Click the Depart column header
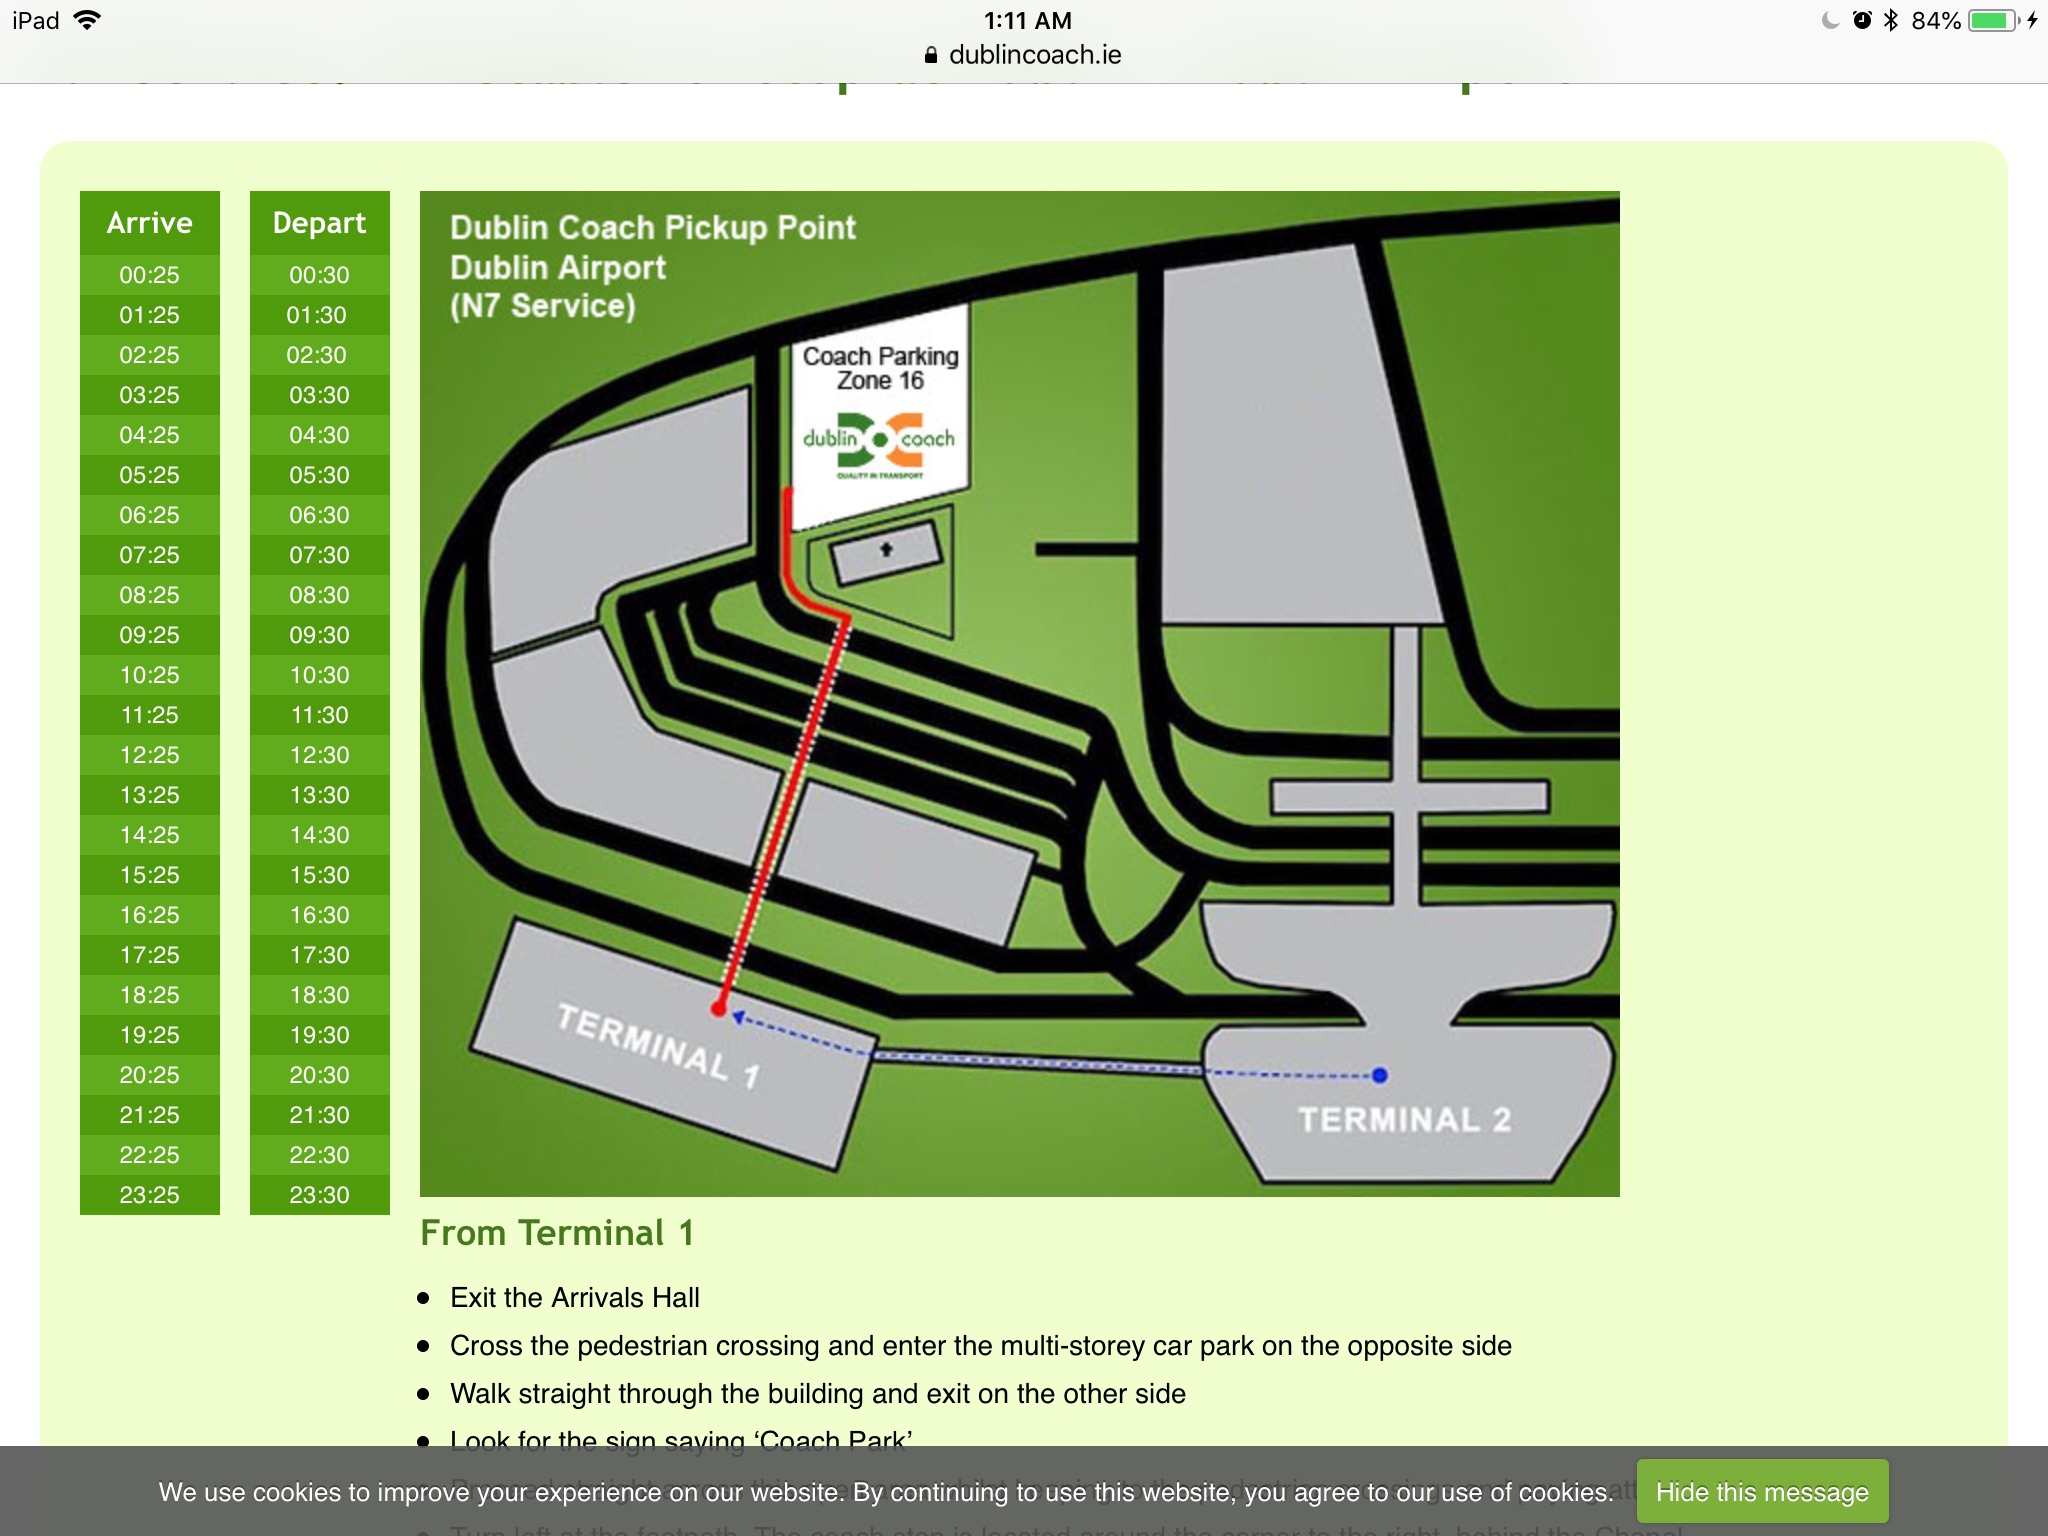This screenshot has width=2048, height=1536. pos(319,222)
